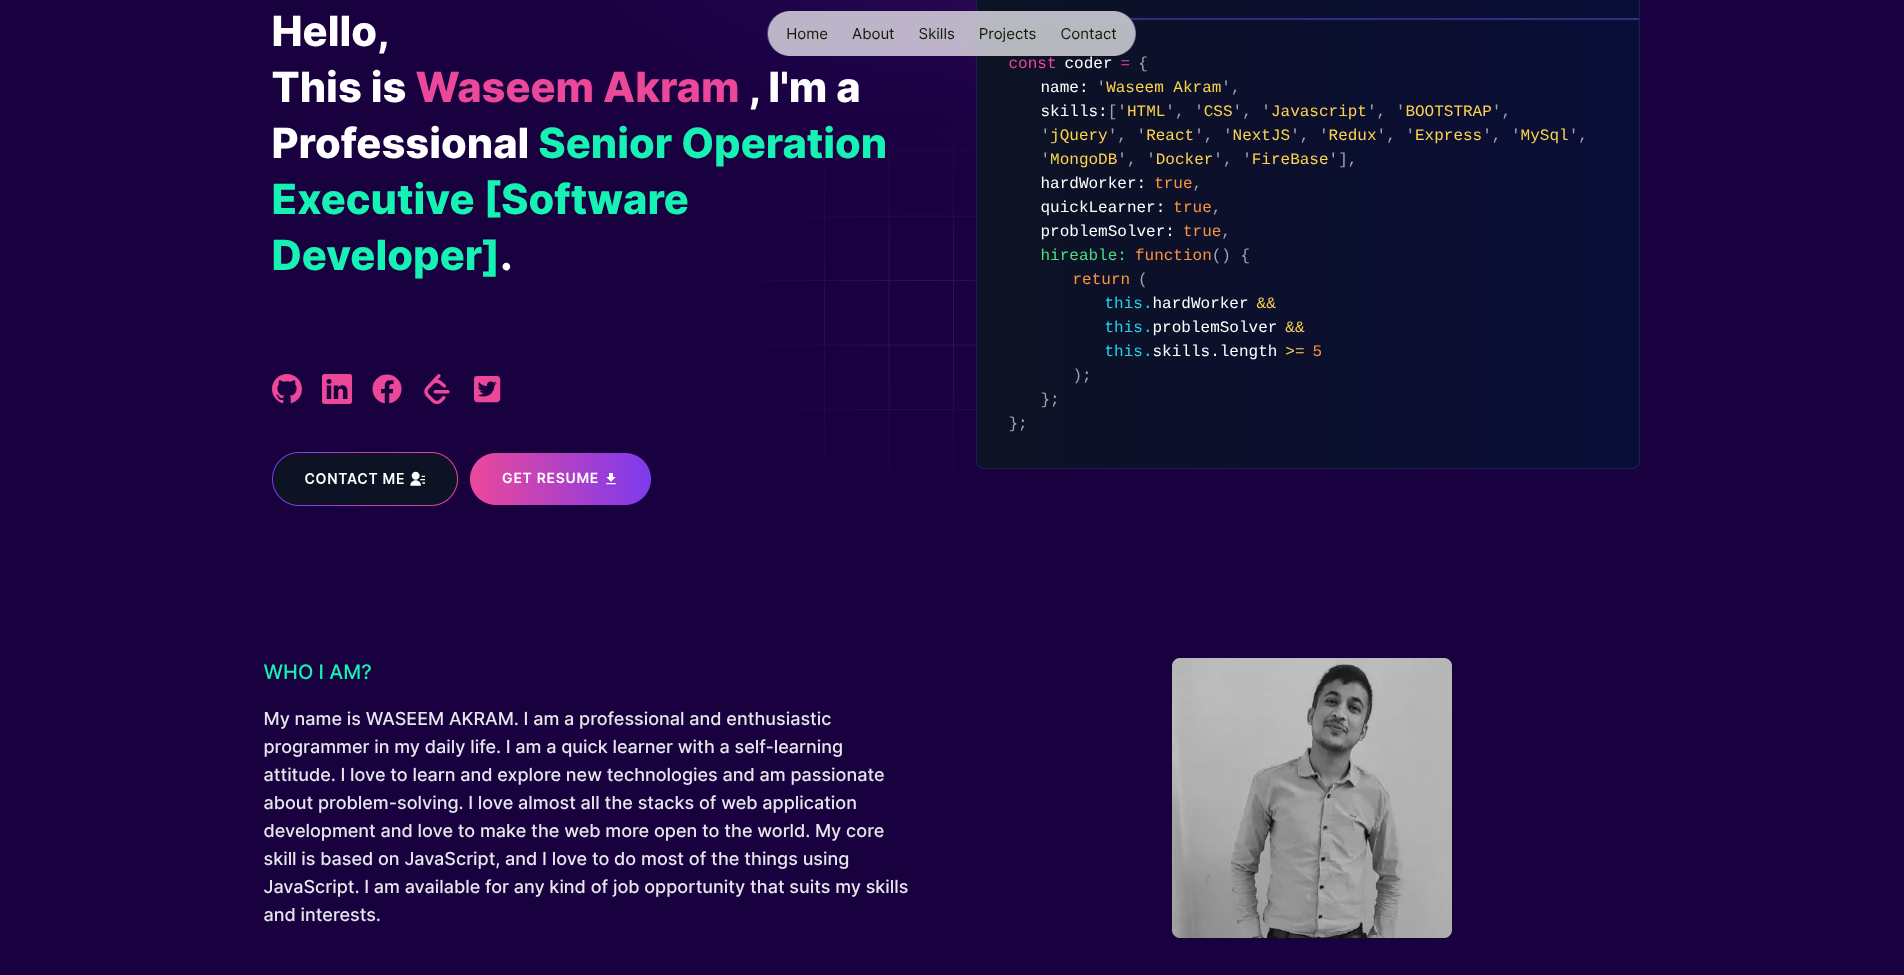Open the GitHub profile icon
Image resolution: width=1904 pixels, height=975 pixels.
coord(286,389)
